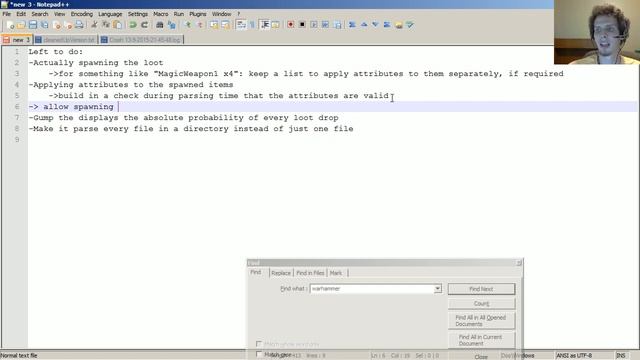Toggle the Indent Guide toolbar icon
Screen dimensions: 640x360
point(264,25)
